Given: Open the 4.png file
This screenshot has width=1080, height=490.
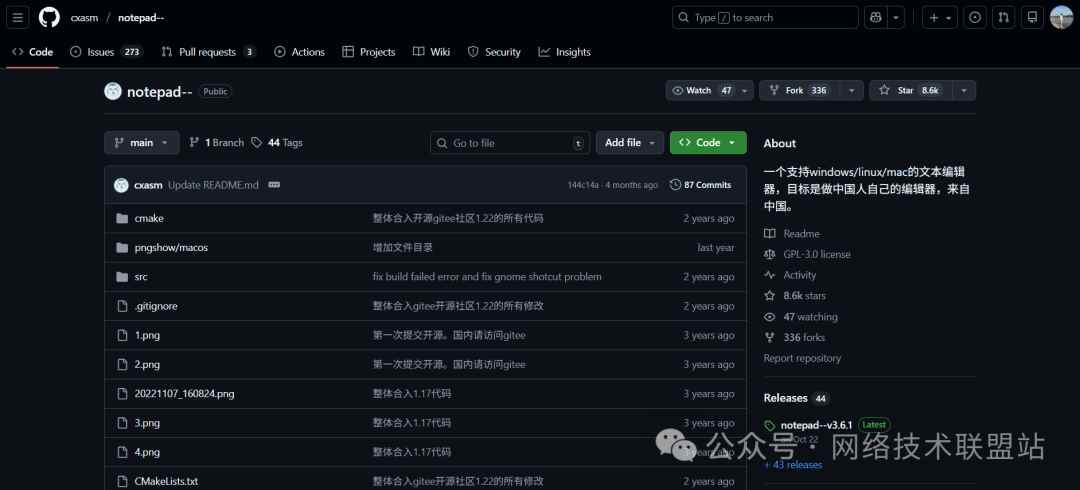Looking at the screenshot, I should point(147,452).
